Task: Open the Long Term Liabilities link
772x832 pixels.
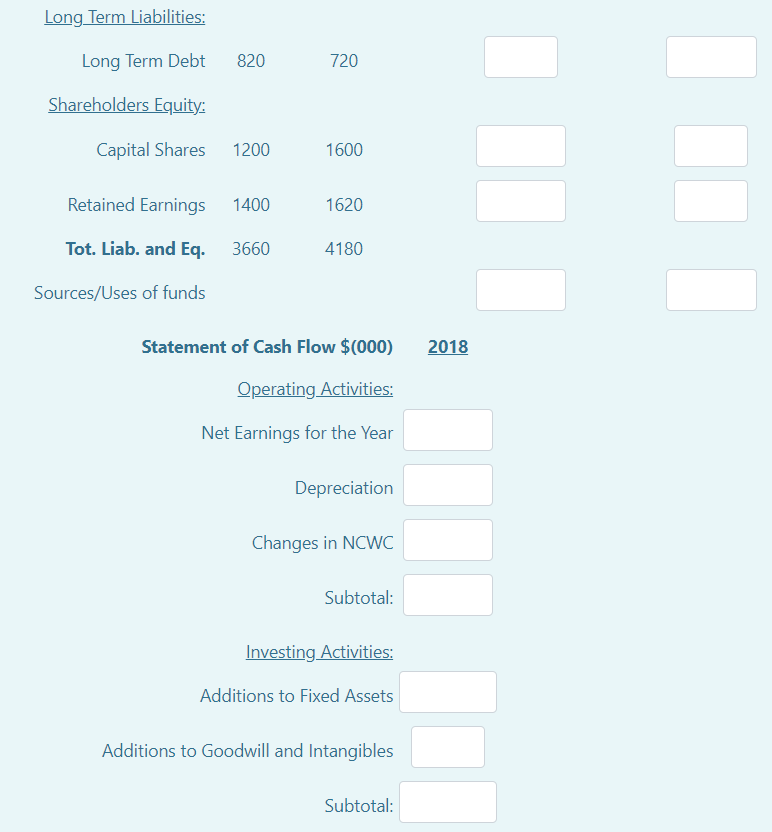Action: coord(124,16)
